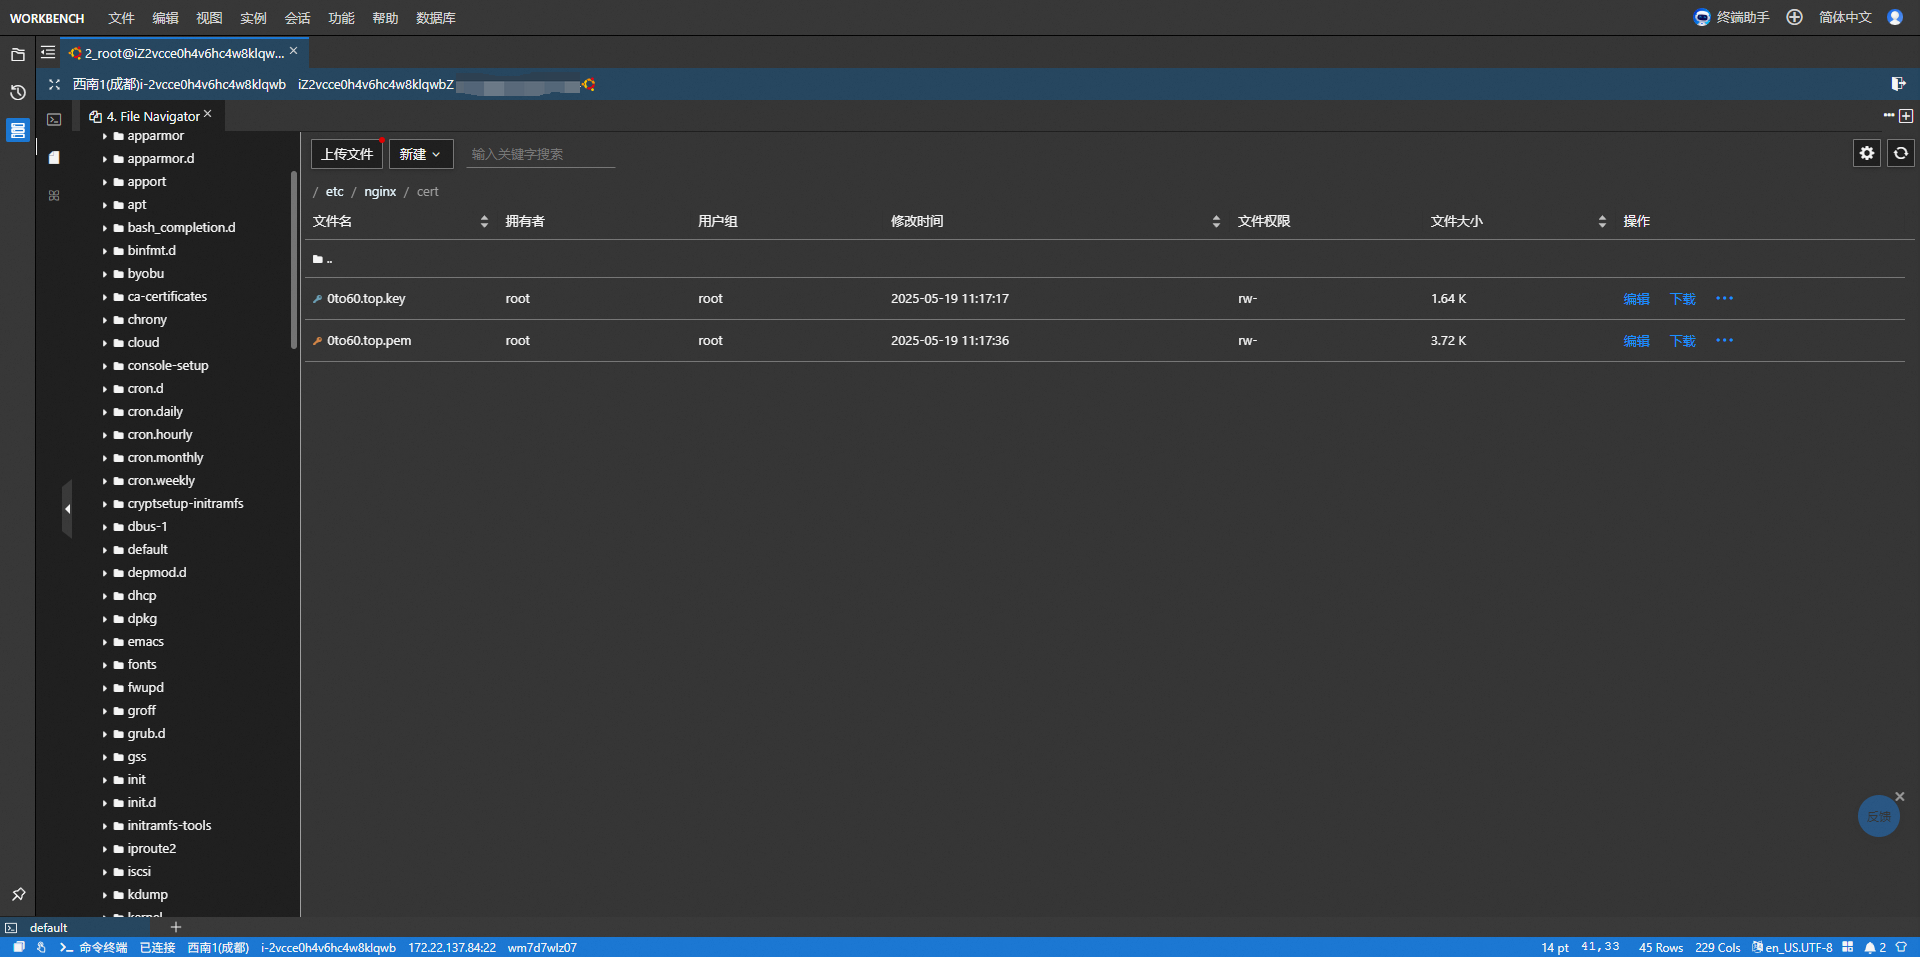Switch to the 4. File Navigator tab
Screen dimensions: 1920x957
[152, 116]
